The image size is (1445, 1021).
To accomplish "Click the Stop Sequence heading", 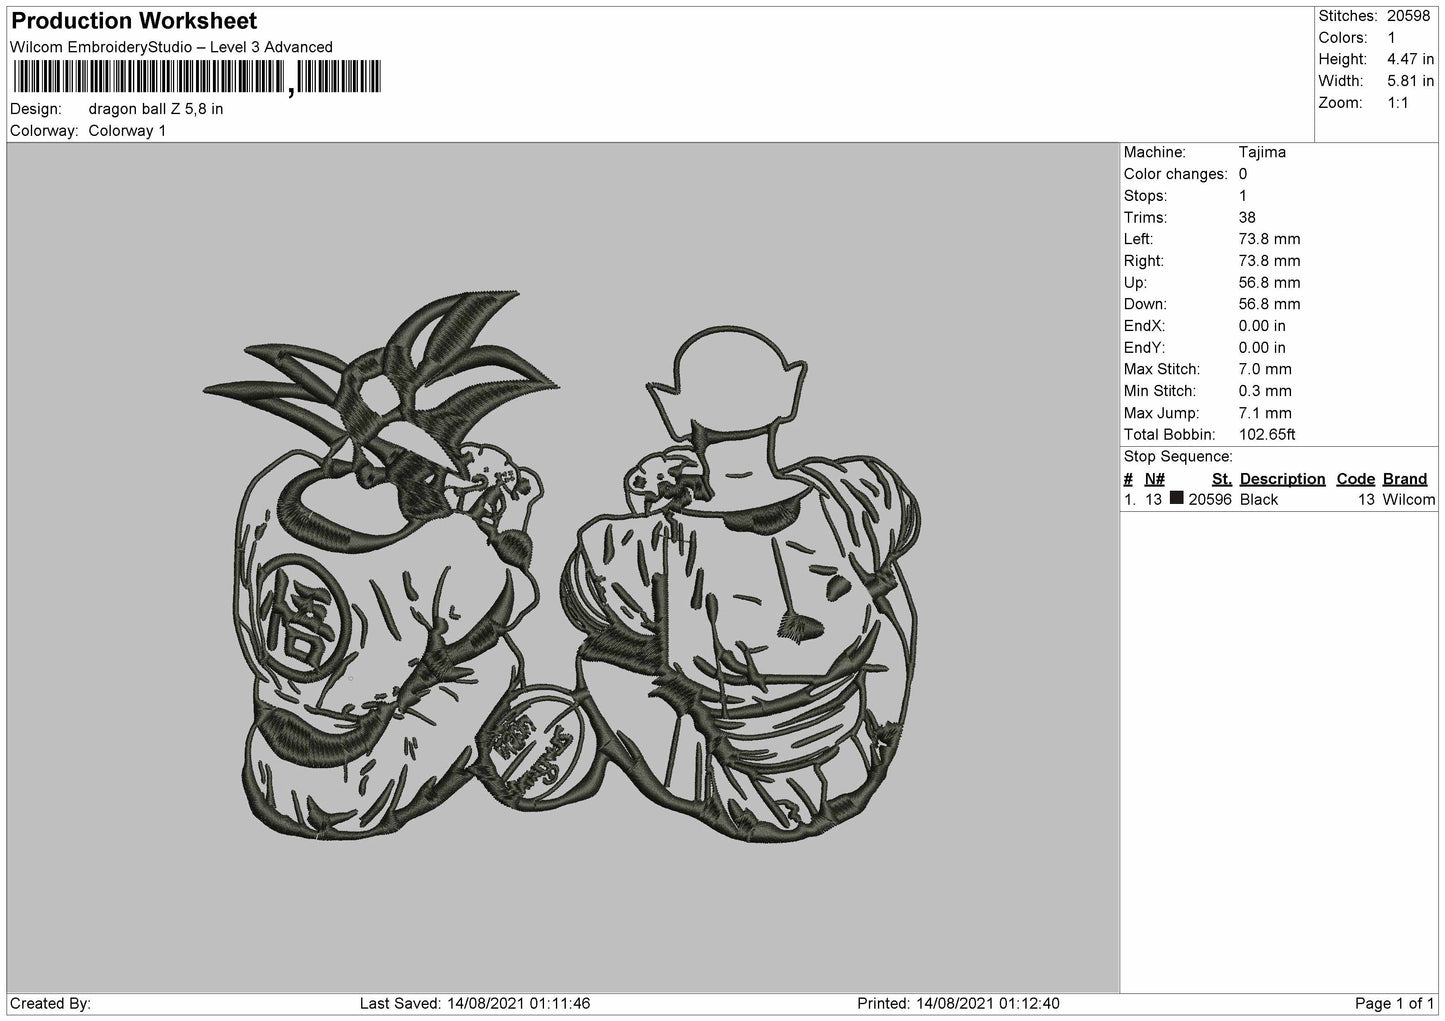I will (x=1178, y=457).
